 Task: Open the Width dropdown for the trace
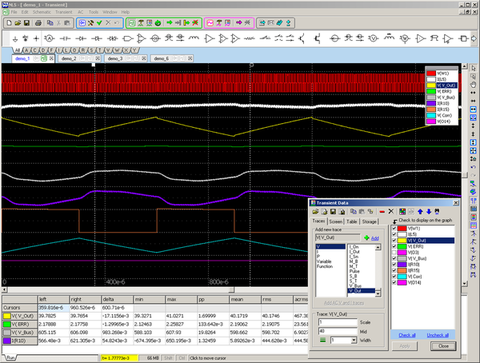[x=354, y=340]
